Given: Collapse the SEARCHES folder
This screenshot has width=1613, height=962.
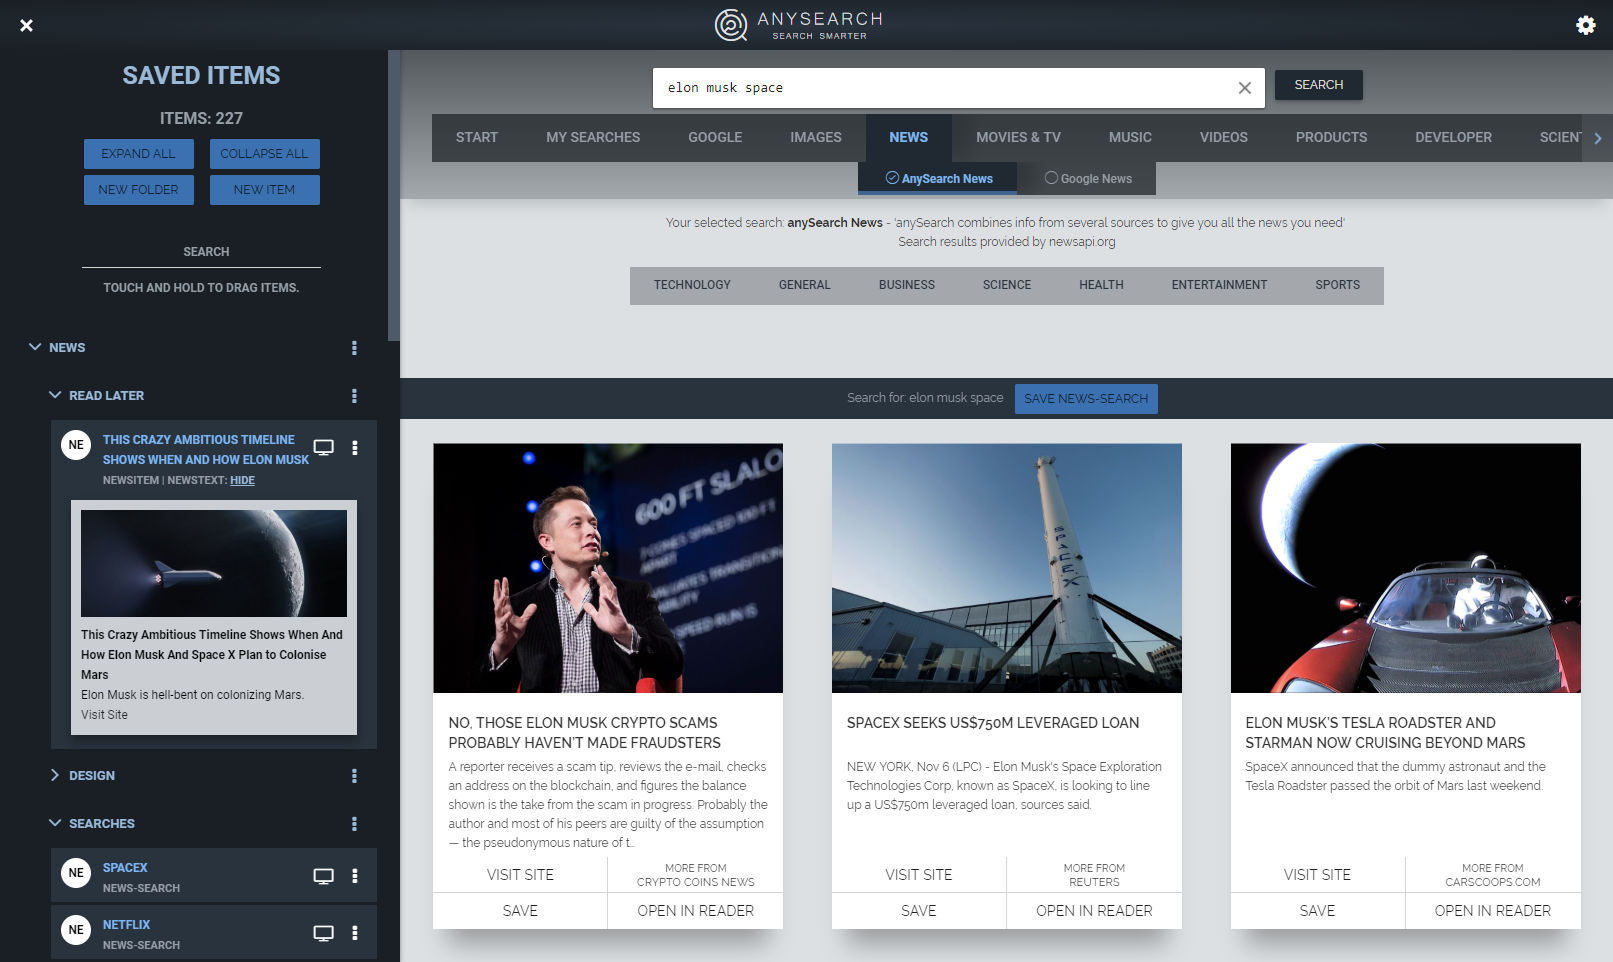Looking at the screenshot, I should click(x=55, y=823).
